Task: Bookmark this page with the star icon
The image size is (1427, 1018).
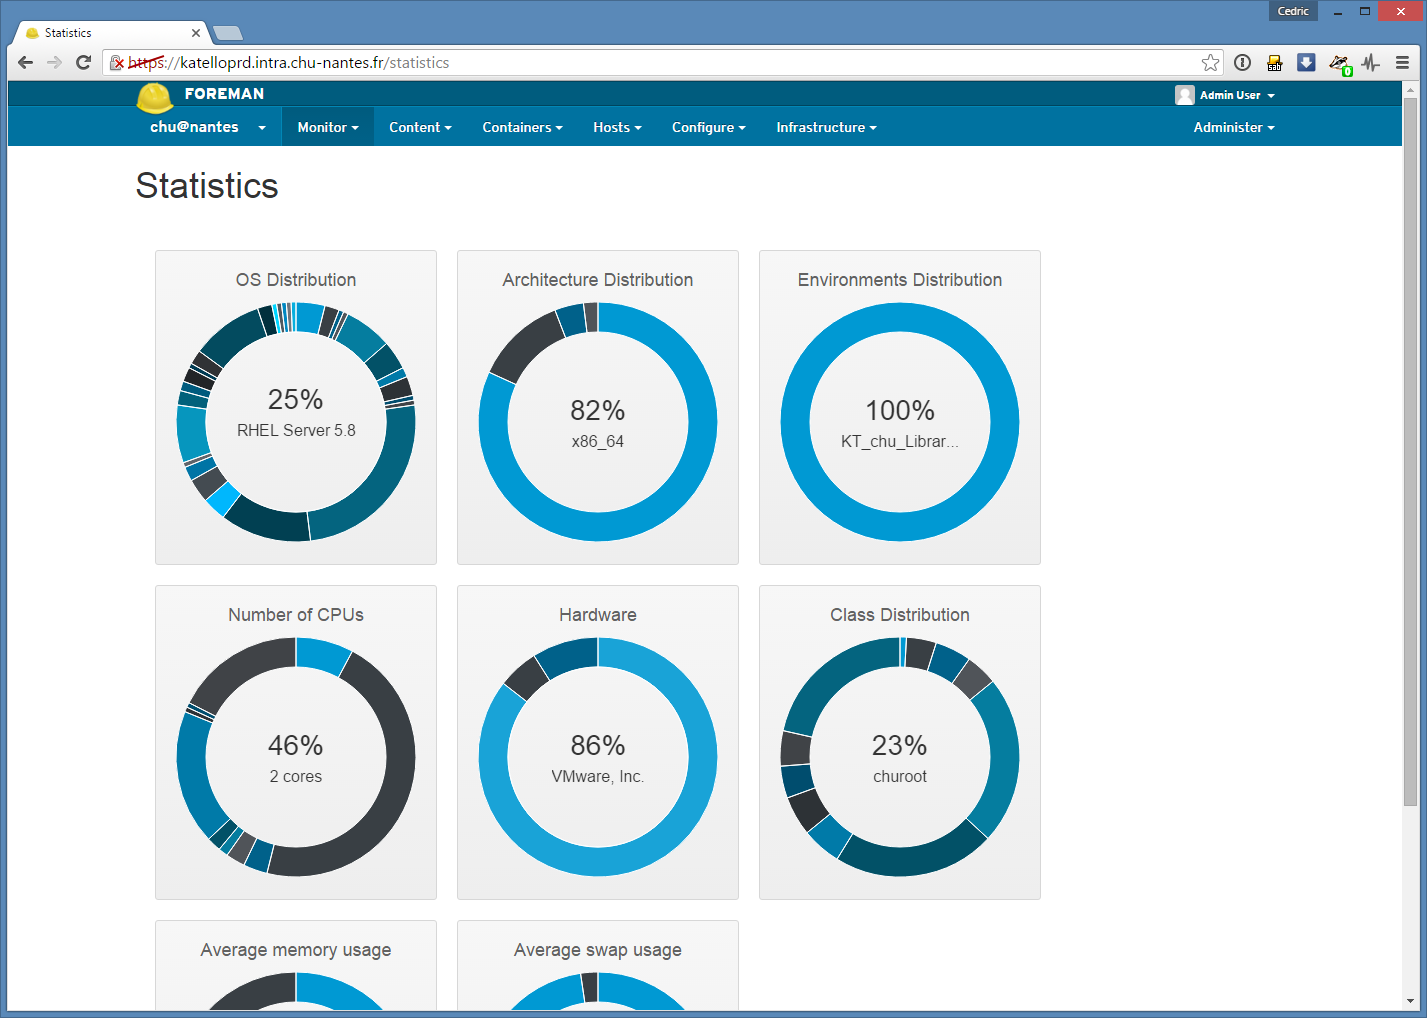Action: (x=1210, y=63)
